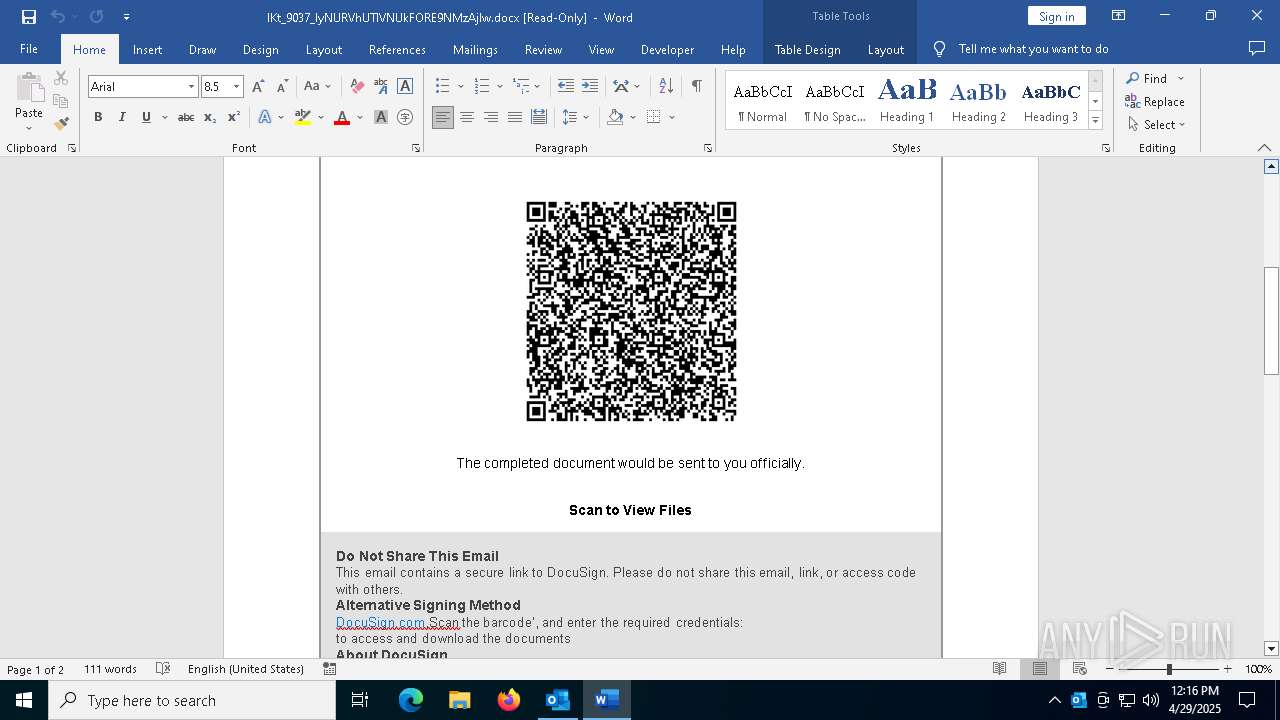Justify the paragraph text
1280x720 pixels.
[515, 117]
